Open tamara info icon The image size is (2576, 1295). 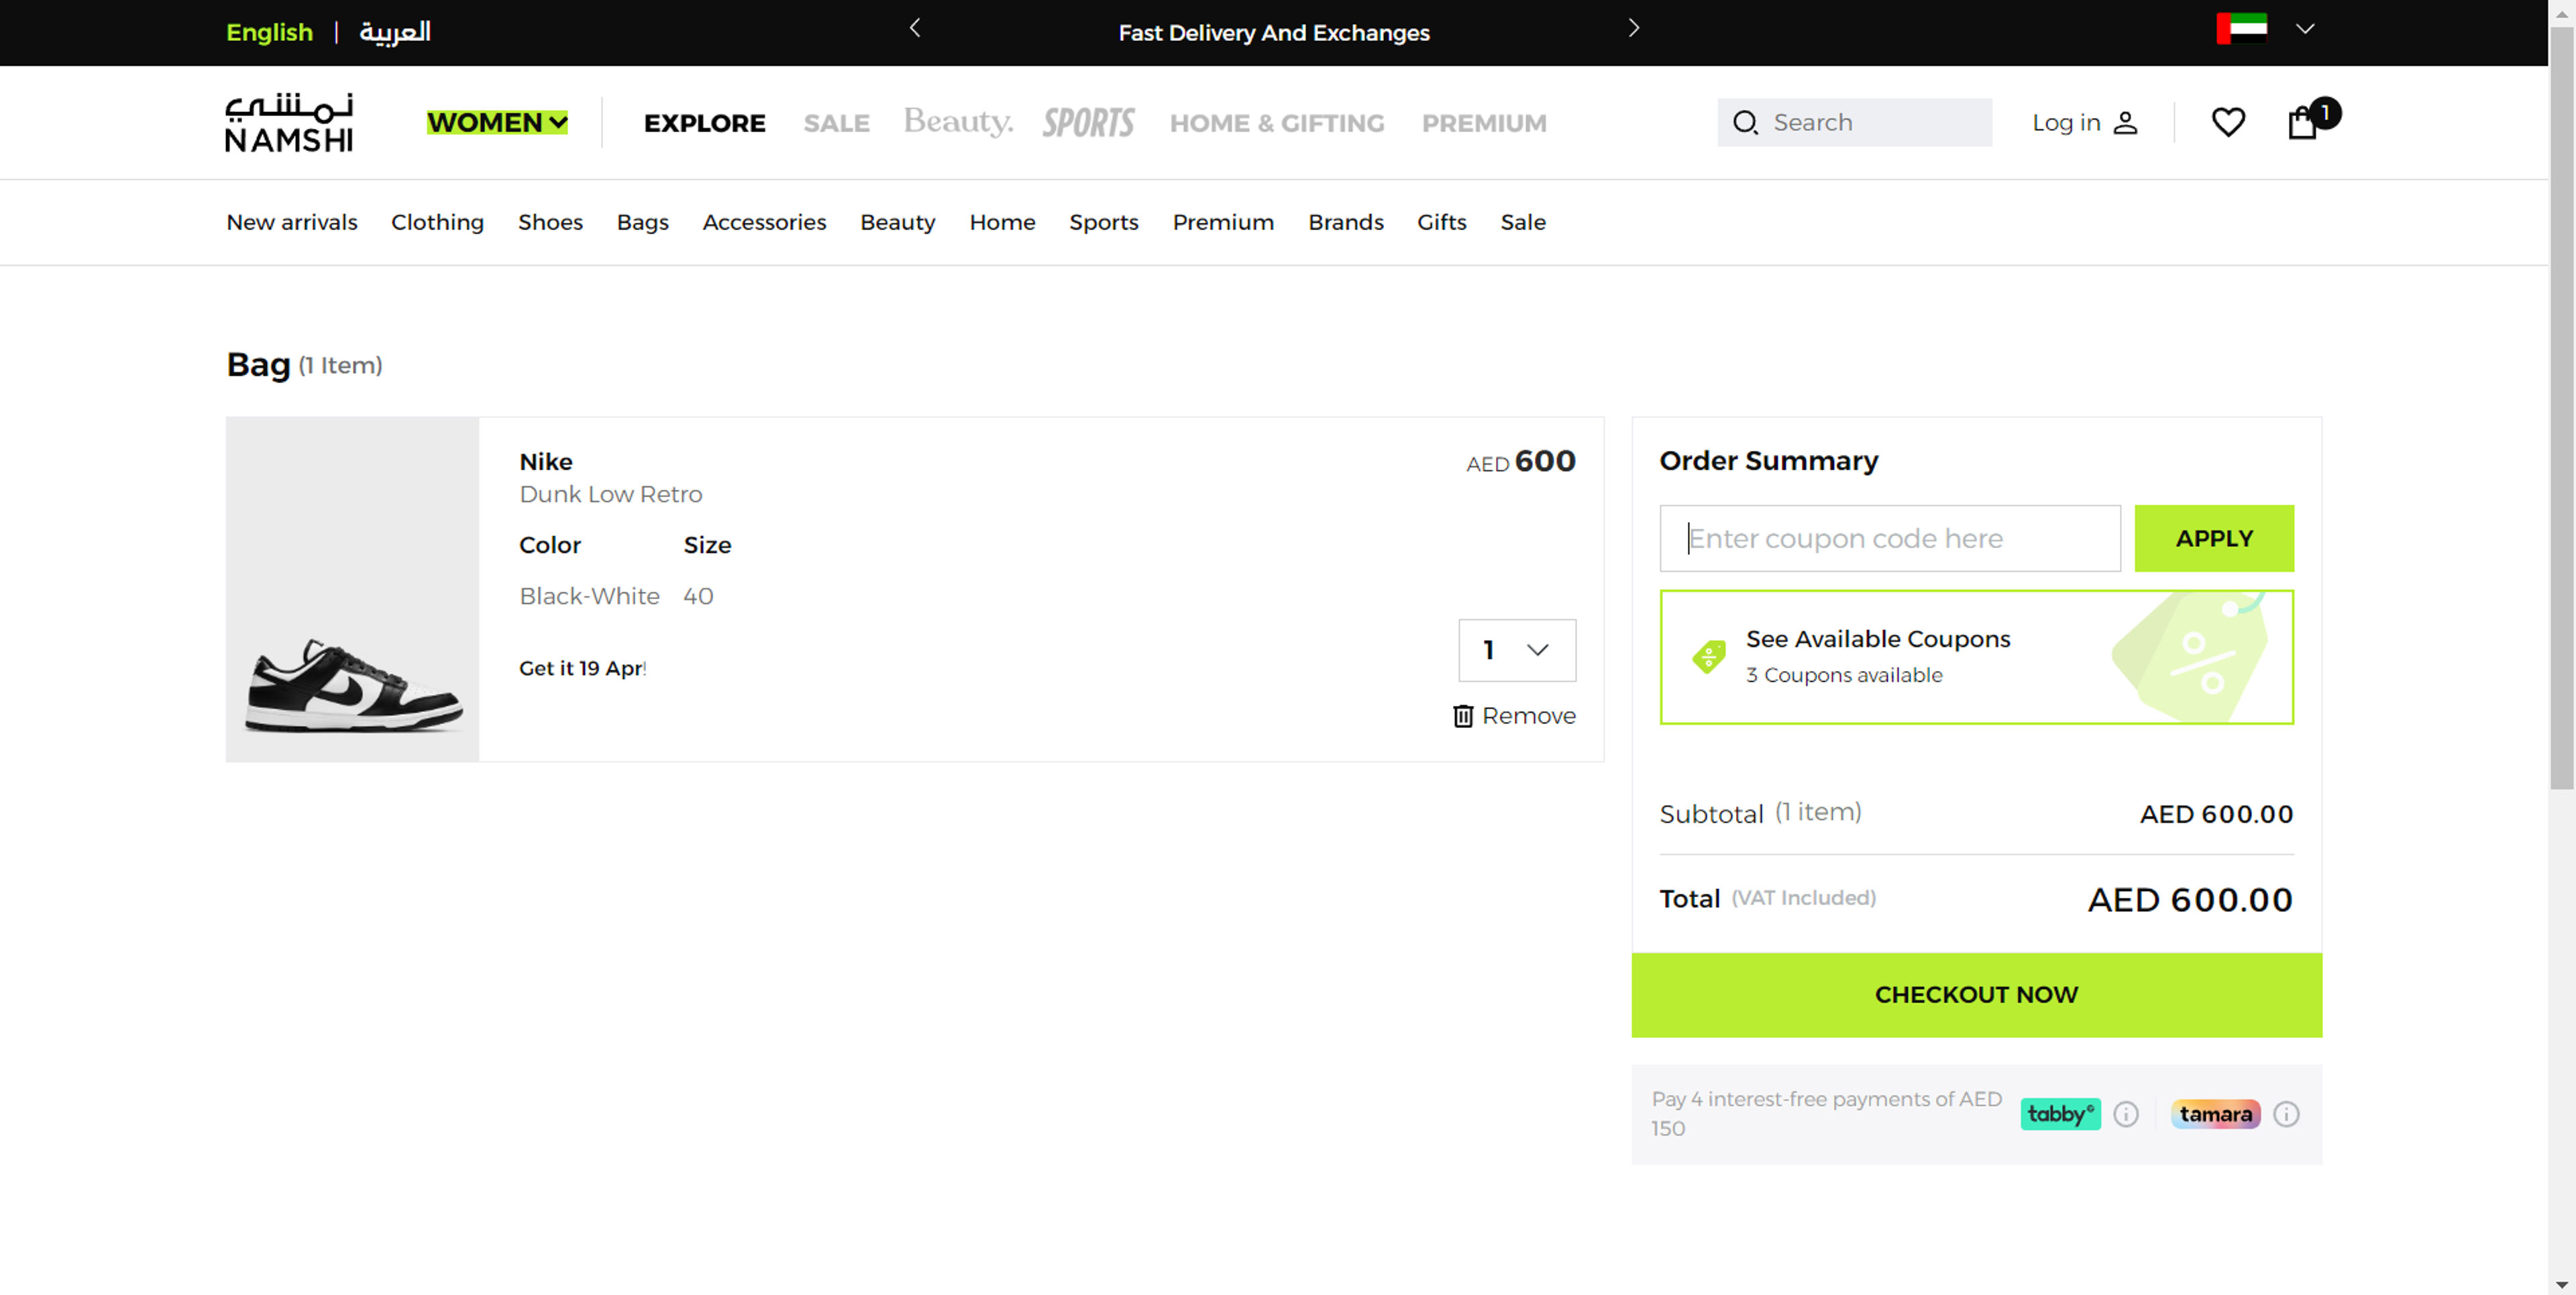2285,1114
